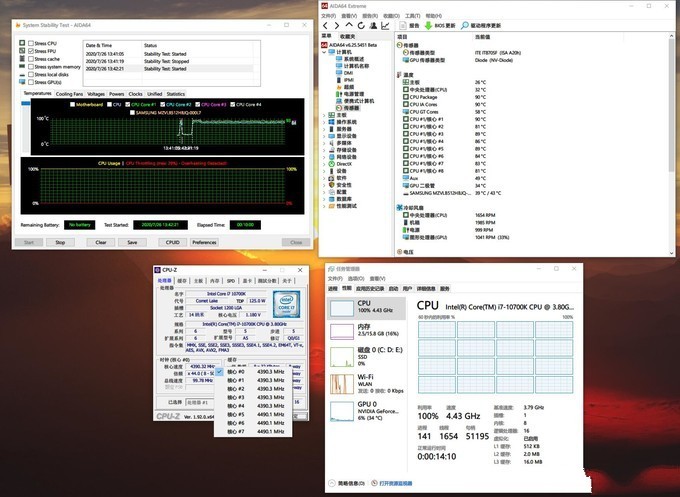This screenshot has width=680, height=497.
Task: Open SPD tab in CPU-Z
Action: pos(231,281)
